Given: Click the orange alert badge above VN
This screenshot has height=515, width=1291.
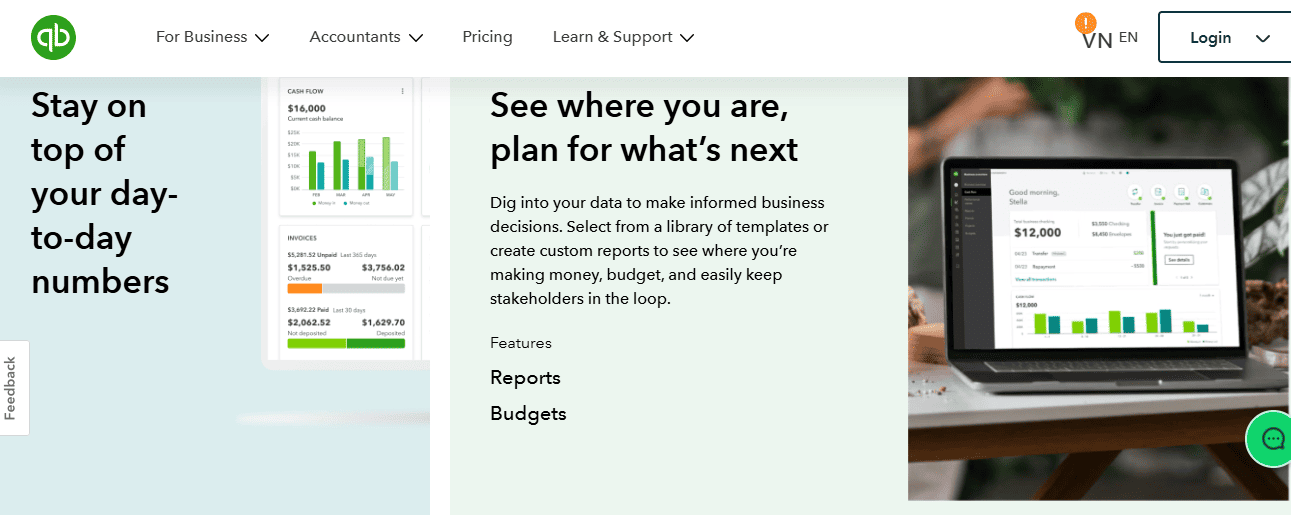Looking at the screenshot, I should click(x=1085, y=22).
